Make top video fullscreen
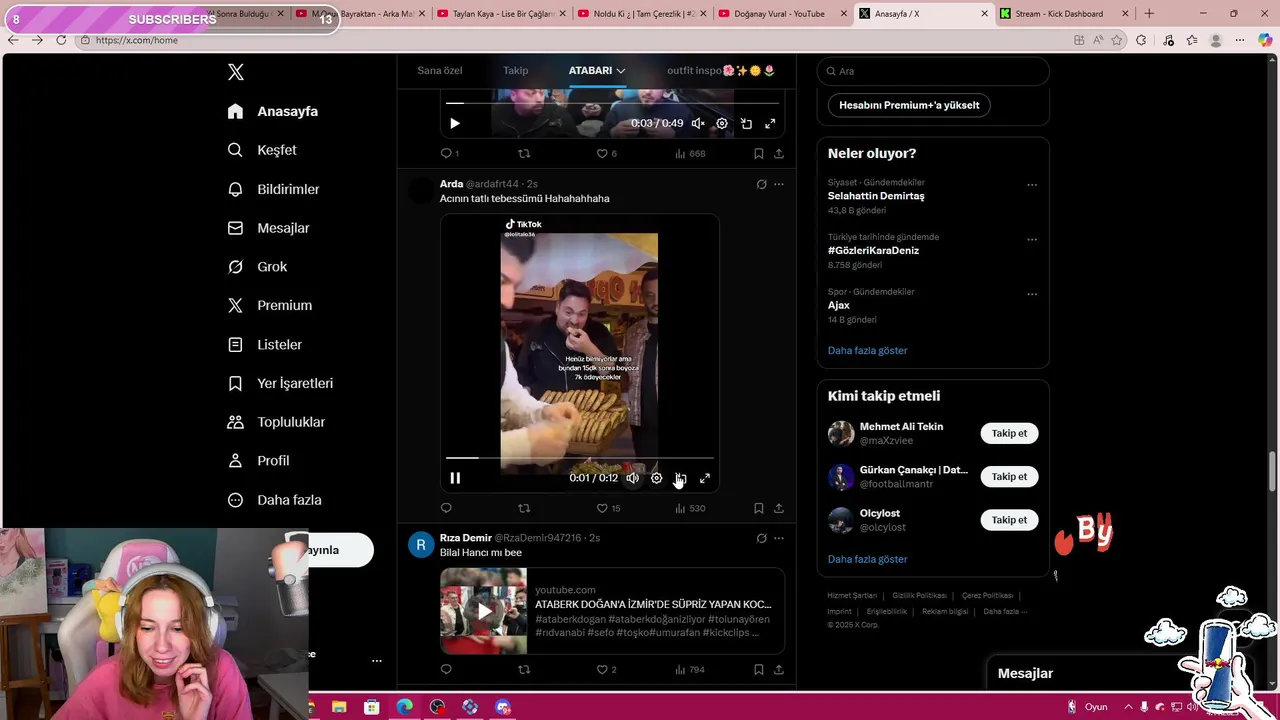This screenshot has height=720, width=1280. [770, 123]
